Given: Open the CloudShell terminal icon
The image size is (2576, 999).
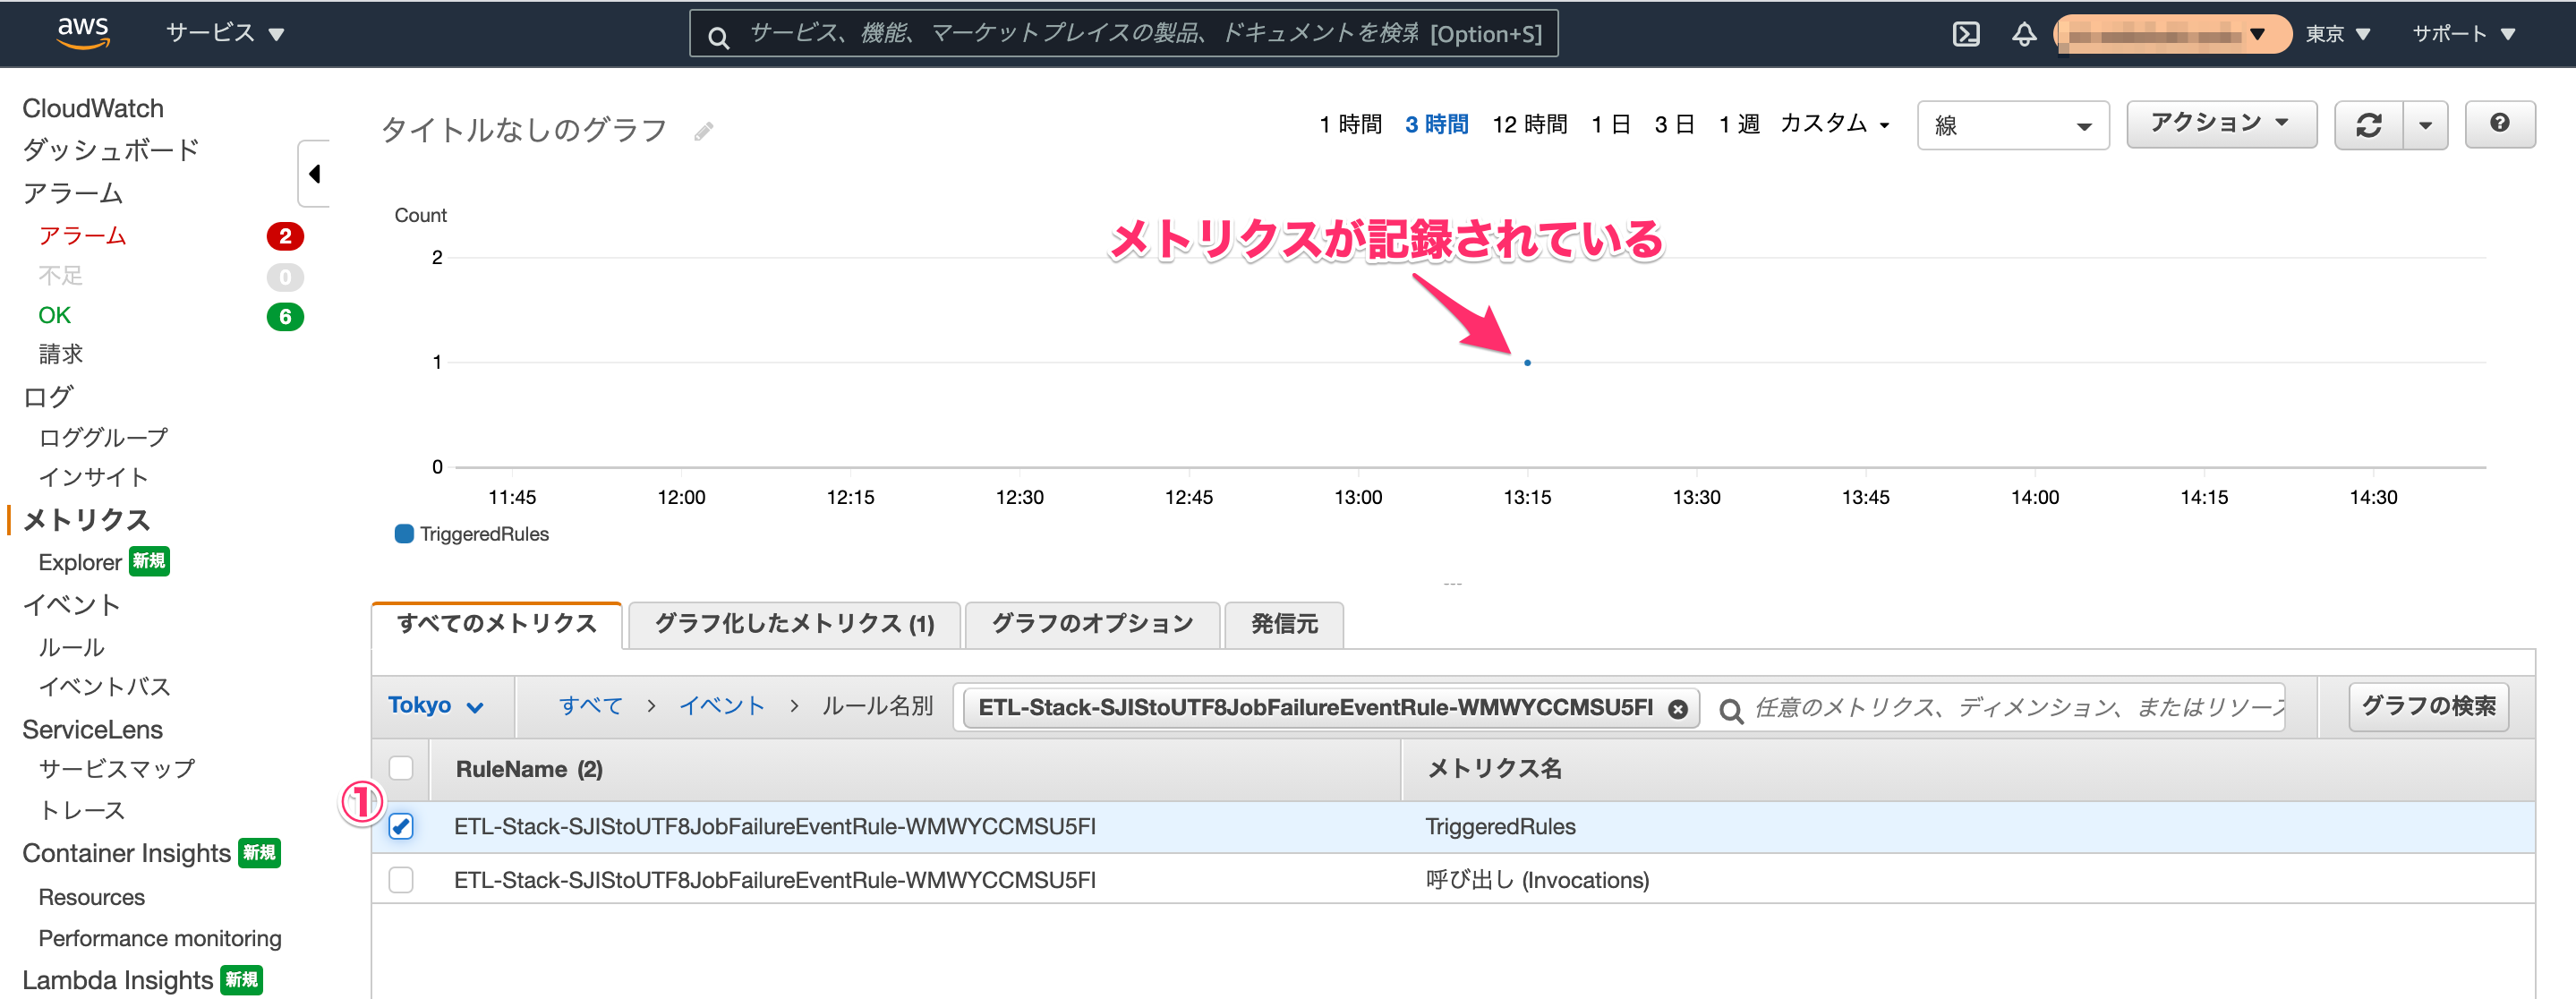Looking at the screenshot, I should pyautogui.click(x=1965, y=34).
